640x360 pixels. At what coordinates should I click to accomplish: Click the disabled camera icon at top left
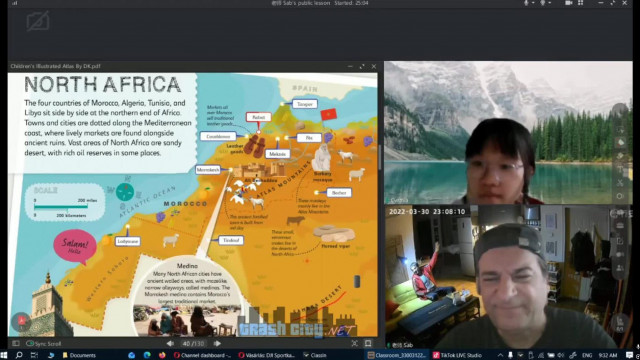[38, 21]
